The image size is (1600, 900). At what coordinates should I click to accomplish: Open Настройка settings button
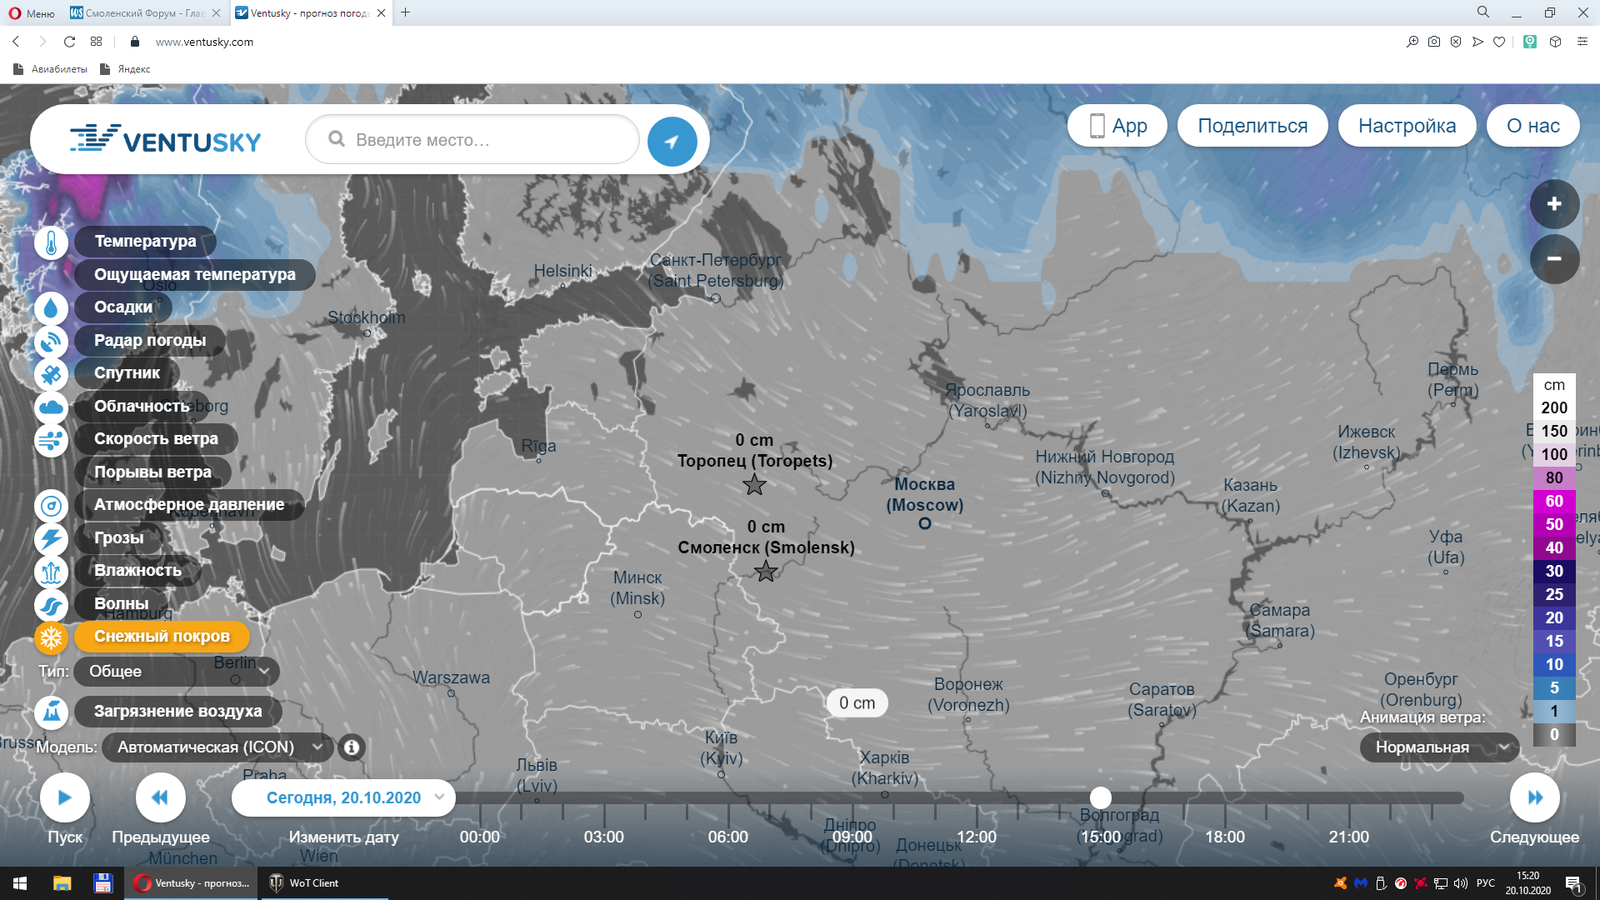(x=1407, y=126)
